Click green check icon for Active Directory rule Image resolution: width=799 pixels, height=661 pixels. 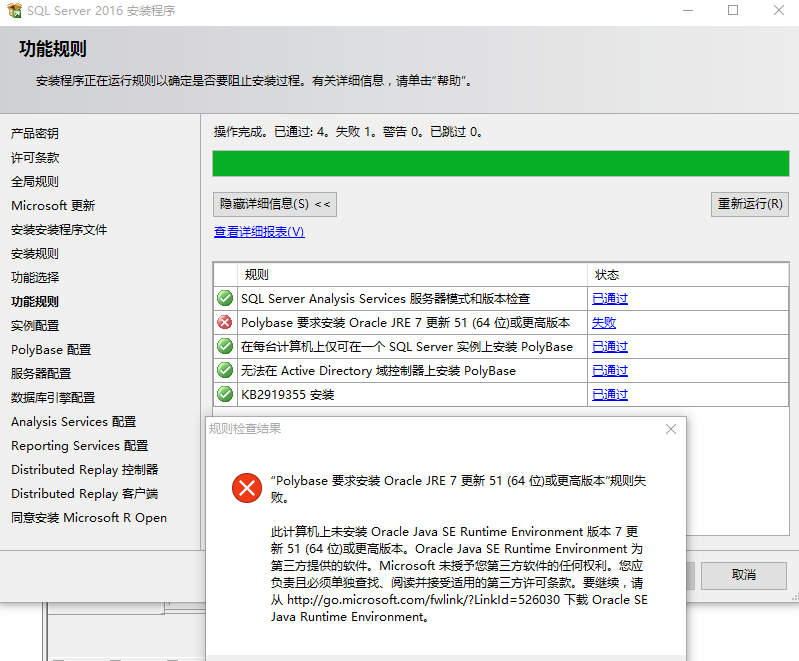[x=225, y=370]
